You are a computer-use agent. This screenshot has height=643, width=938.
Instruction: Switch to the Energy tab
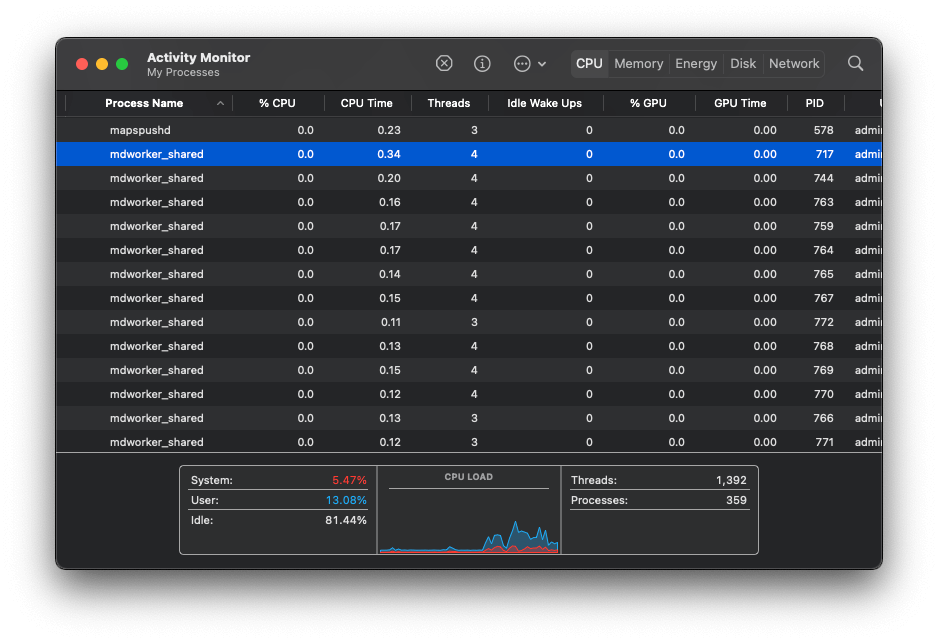pyautogui.click(x=696, y=63)
